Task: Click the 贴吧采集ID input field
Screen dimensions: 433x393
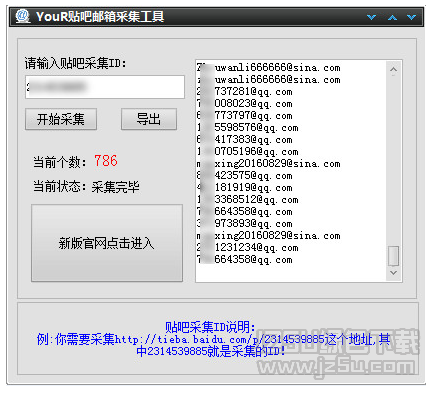Action: 105,87
